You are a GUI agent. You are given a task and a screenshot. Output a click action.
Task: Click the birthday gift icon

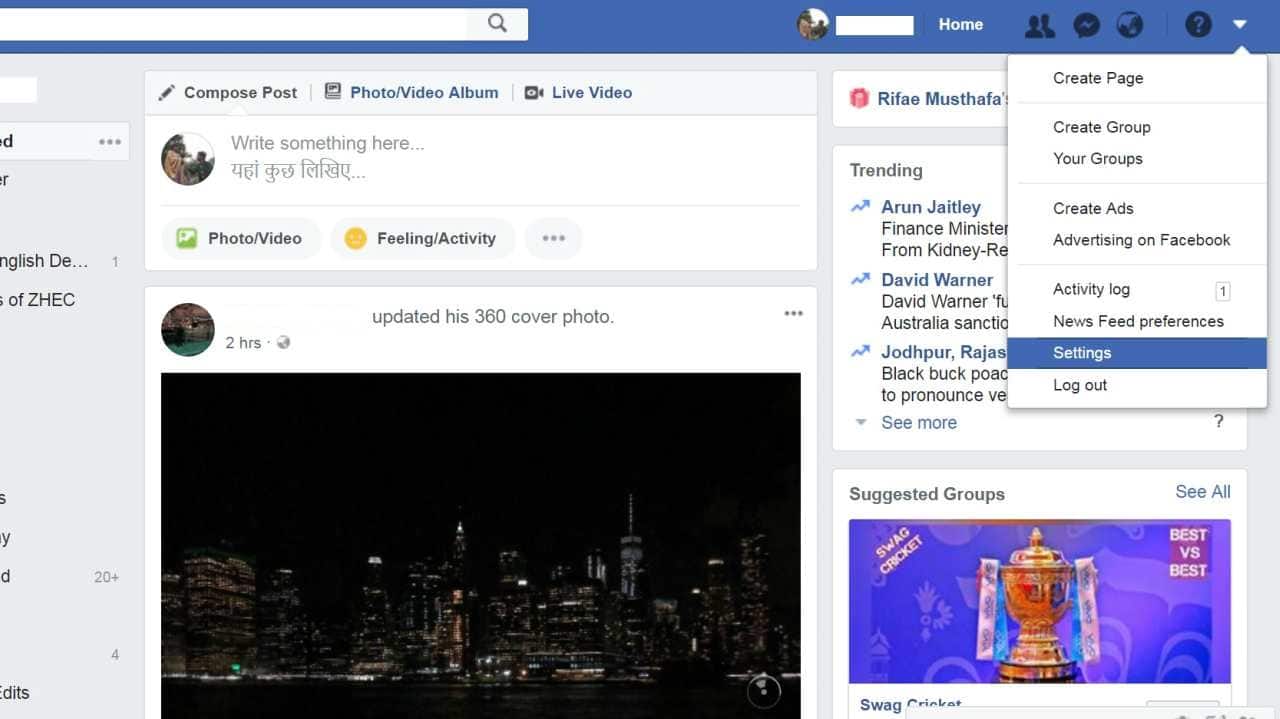coord(859,98)
